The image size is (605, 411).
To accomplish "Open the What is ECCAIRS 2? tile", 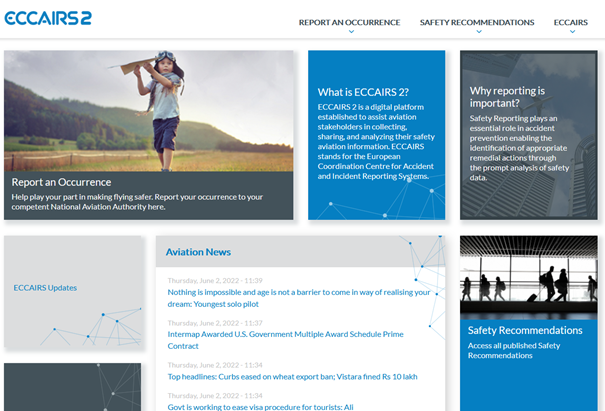I will (377, 135).
